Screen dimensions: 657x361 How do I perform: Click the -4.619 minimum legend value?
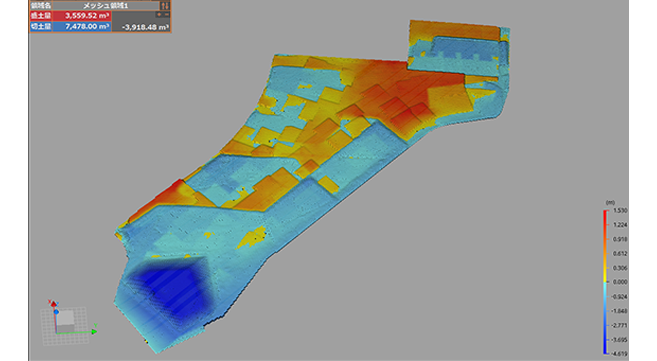click(620, 354)
